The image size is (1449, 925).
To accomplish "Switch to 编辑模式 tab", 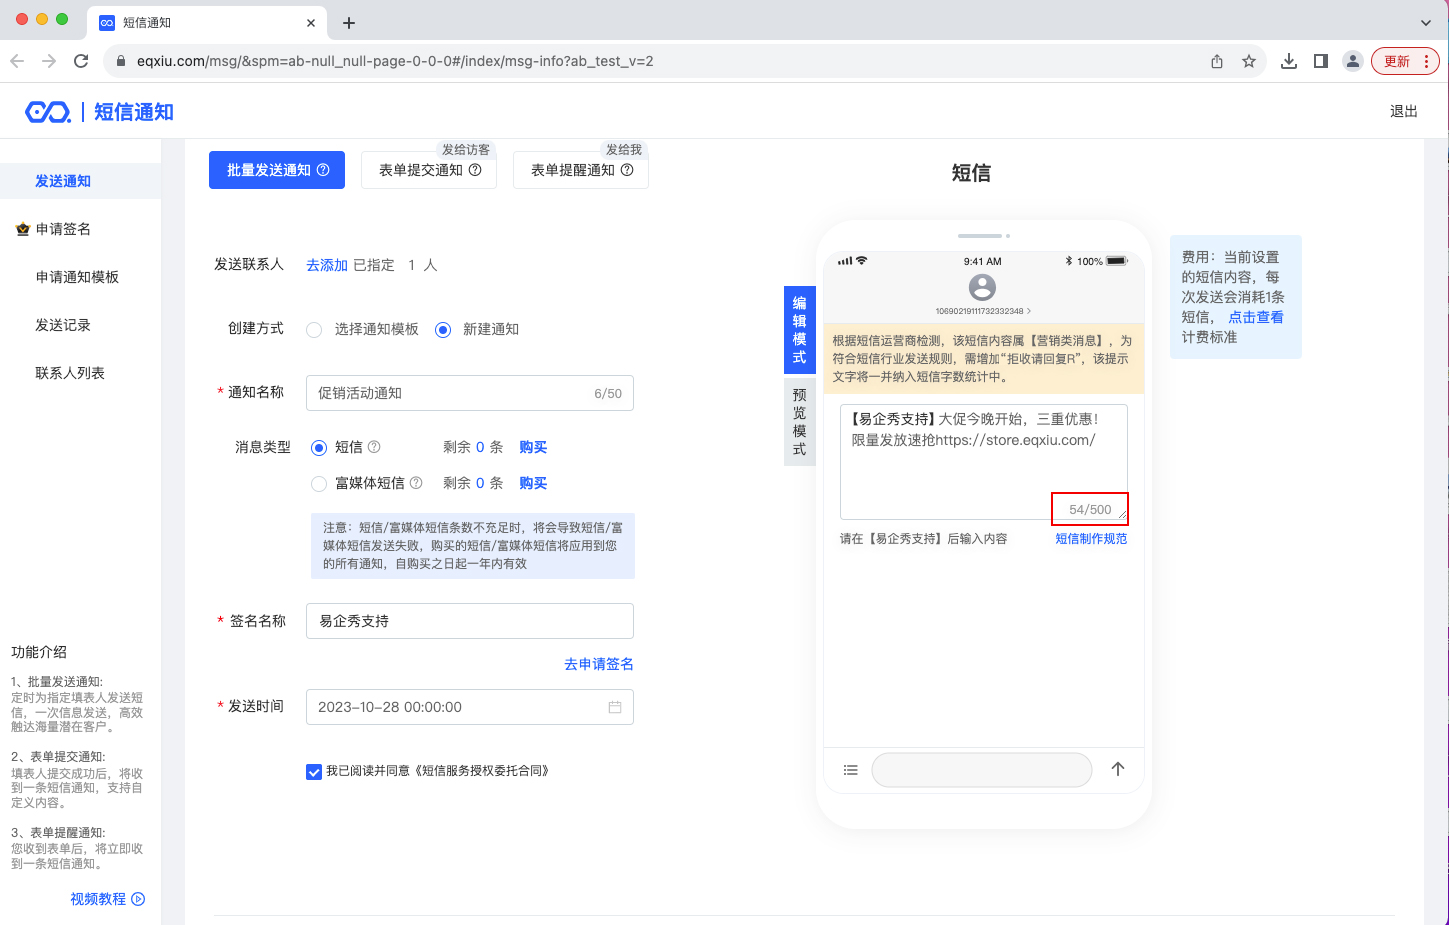I will pyautogui.click(x=800, y=330).
